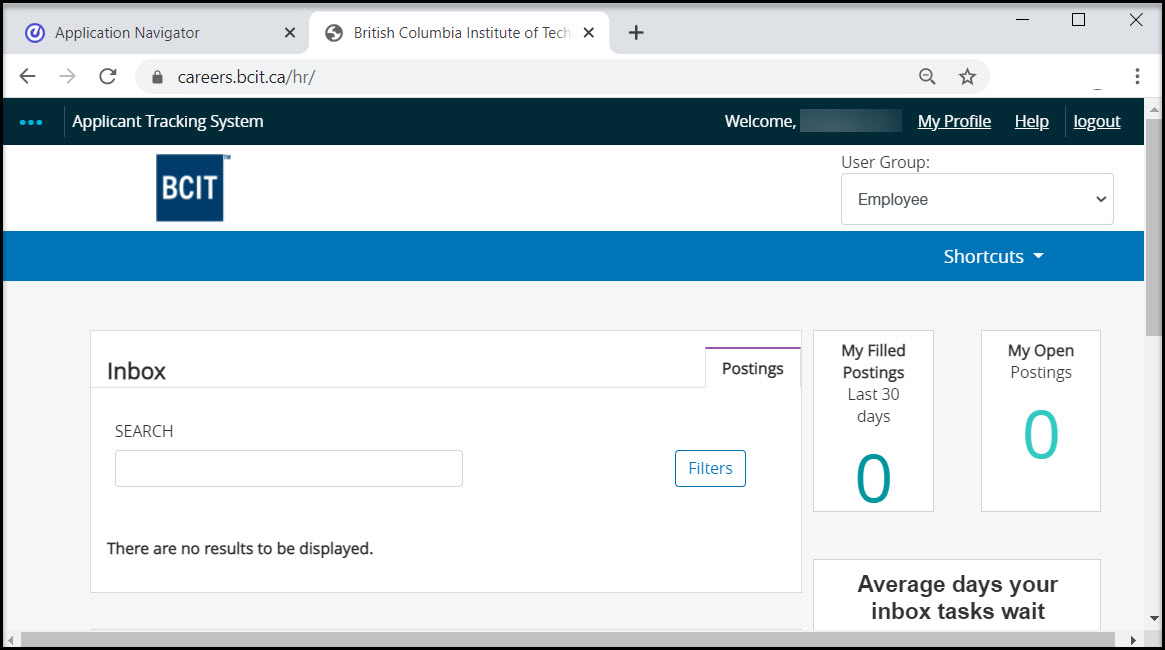Bookmark the page with the star icon

click(966, 76)
